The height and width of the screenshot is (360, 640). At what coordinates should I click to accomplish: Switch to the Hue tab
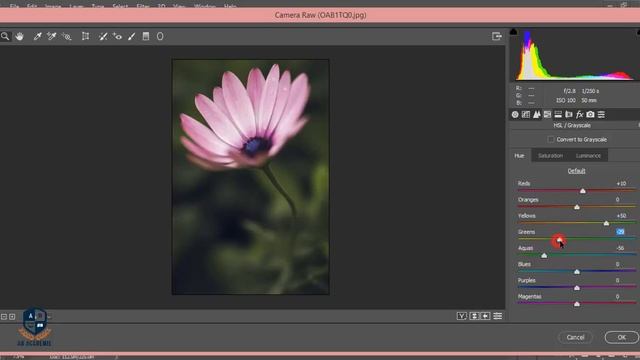coord(519,156)
